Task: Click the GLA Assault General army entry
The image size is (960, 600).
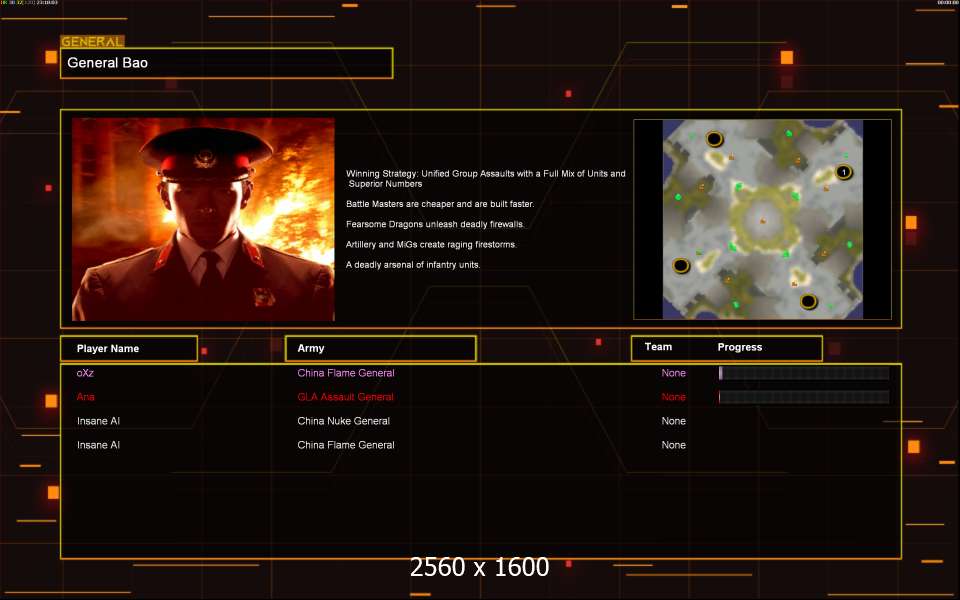Action: point(345,397)
